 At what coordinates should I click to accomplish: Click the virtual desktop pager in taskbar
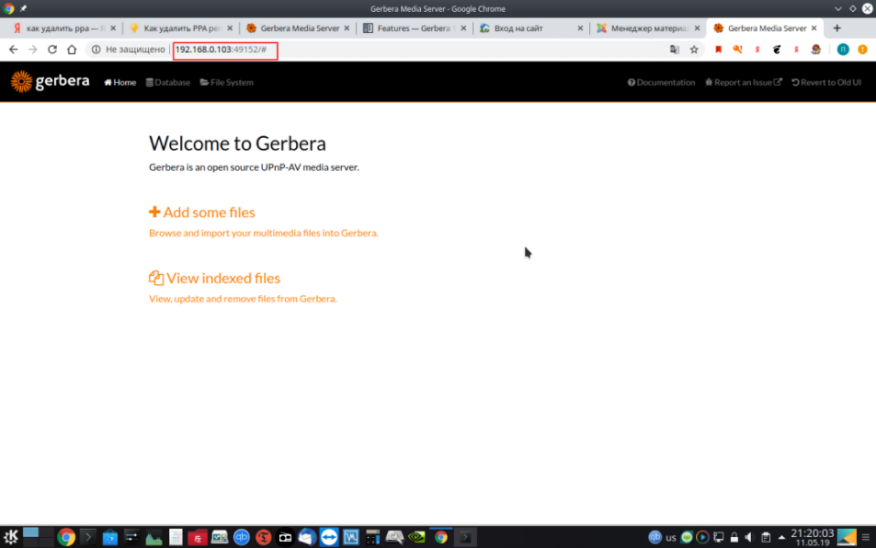pos(38,537)
